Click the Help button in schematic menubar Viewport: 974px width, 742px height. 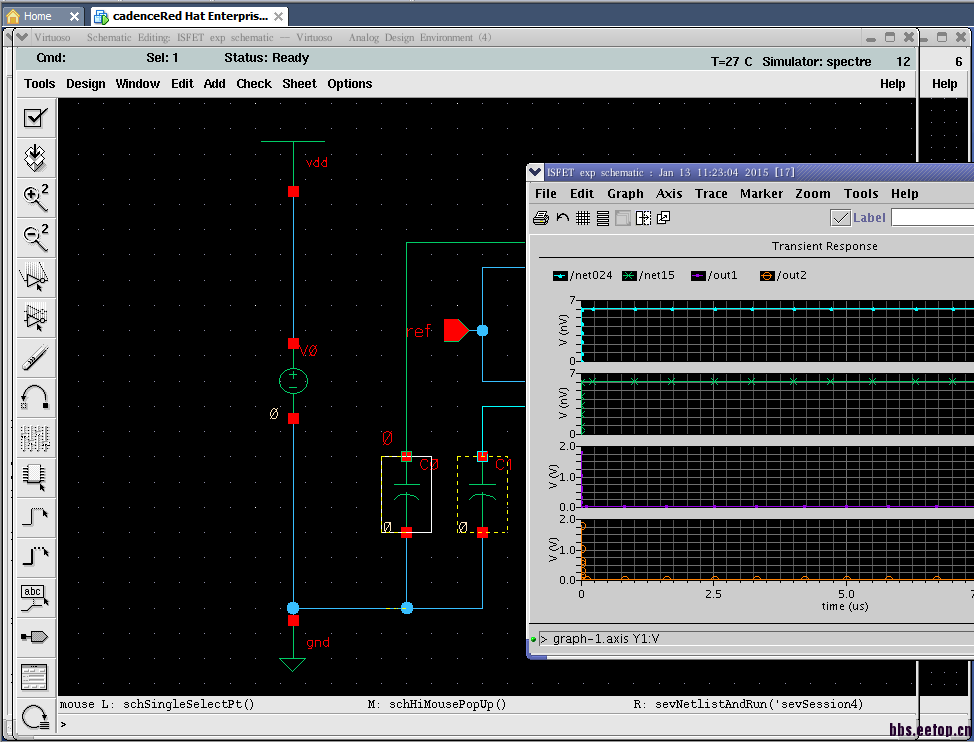coord(892,84)
